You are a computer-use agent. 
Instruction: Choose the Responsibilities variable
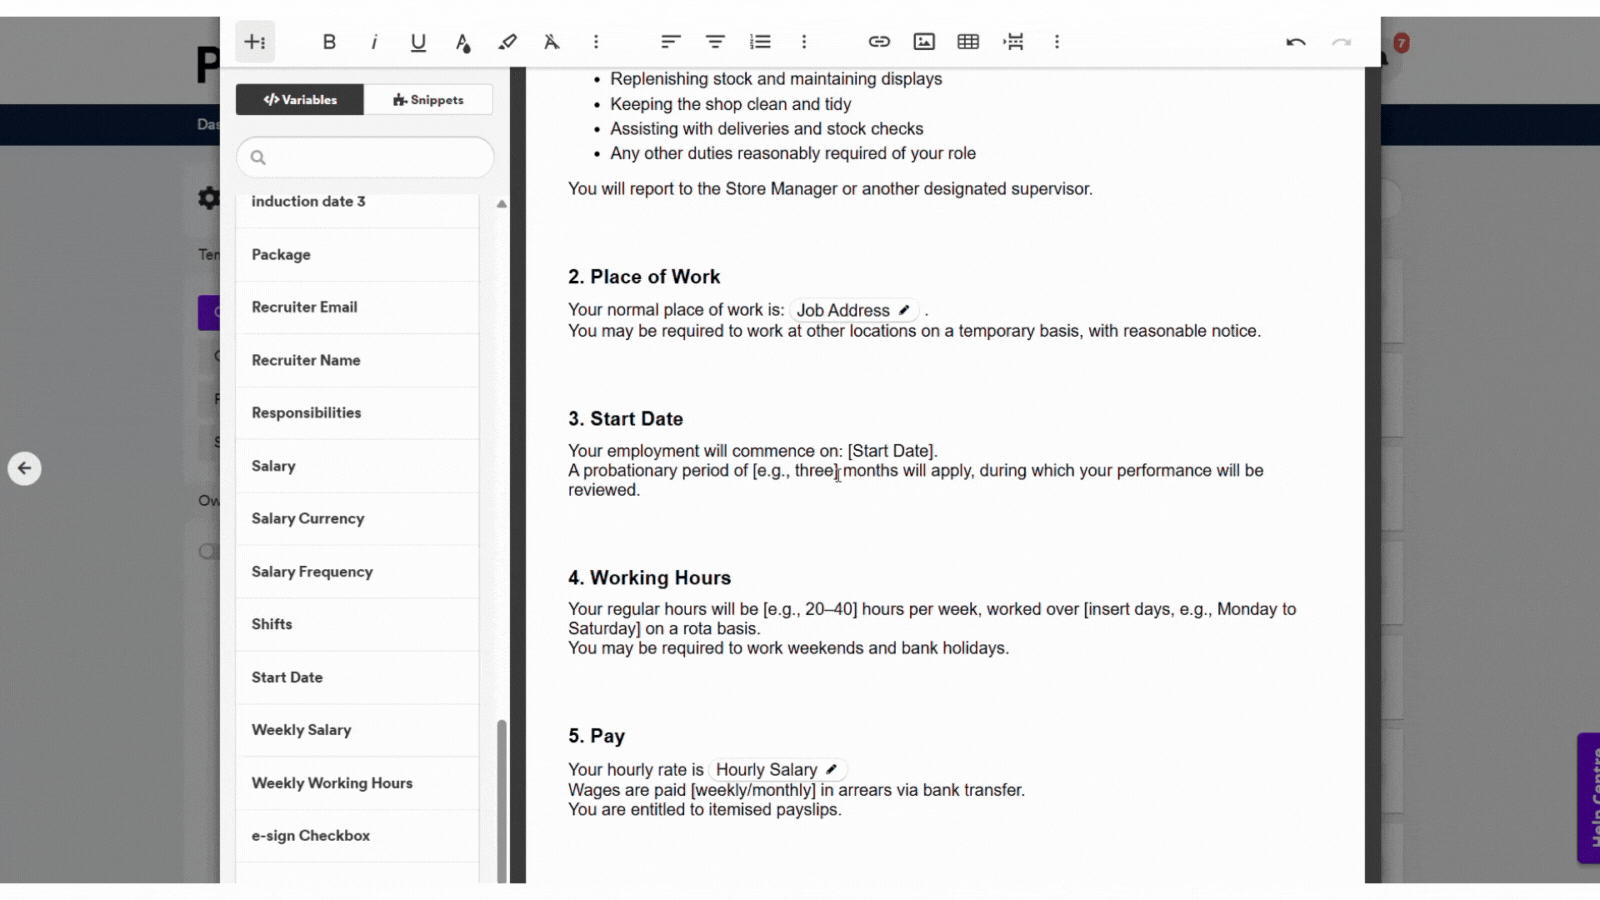point(357,413)
